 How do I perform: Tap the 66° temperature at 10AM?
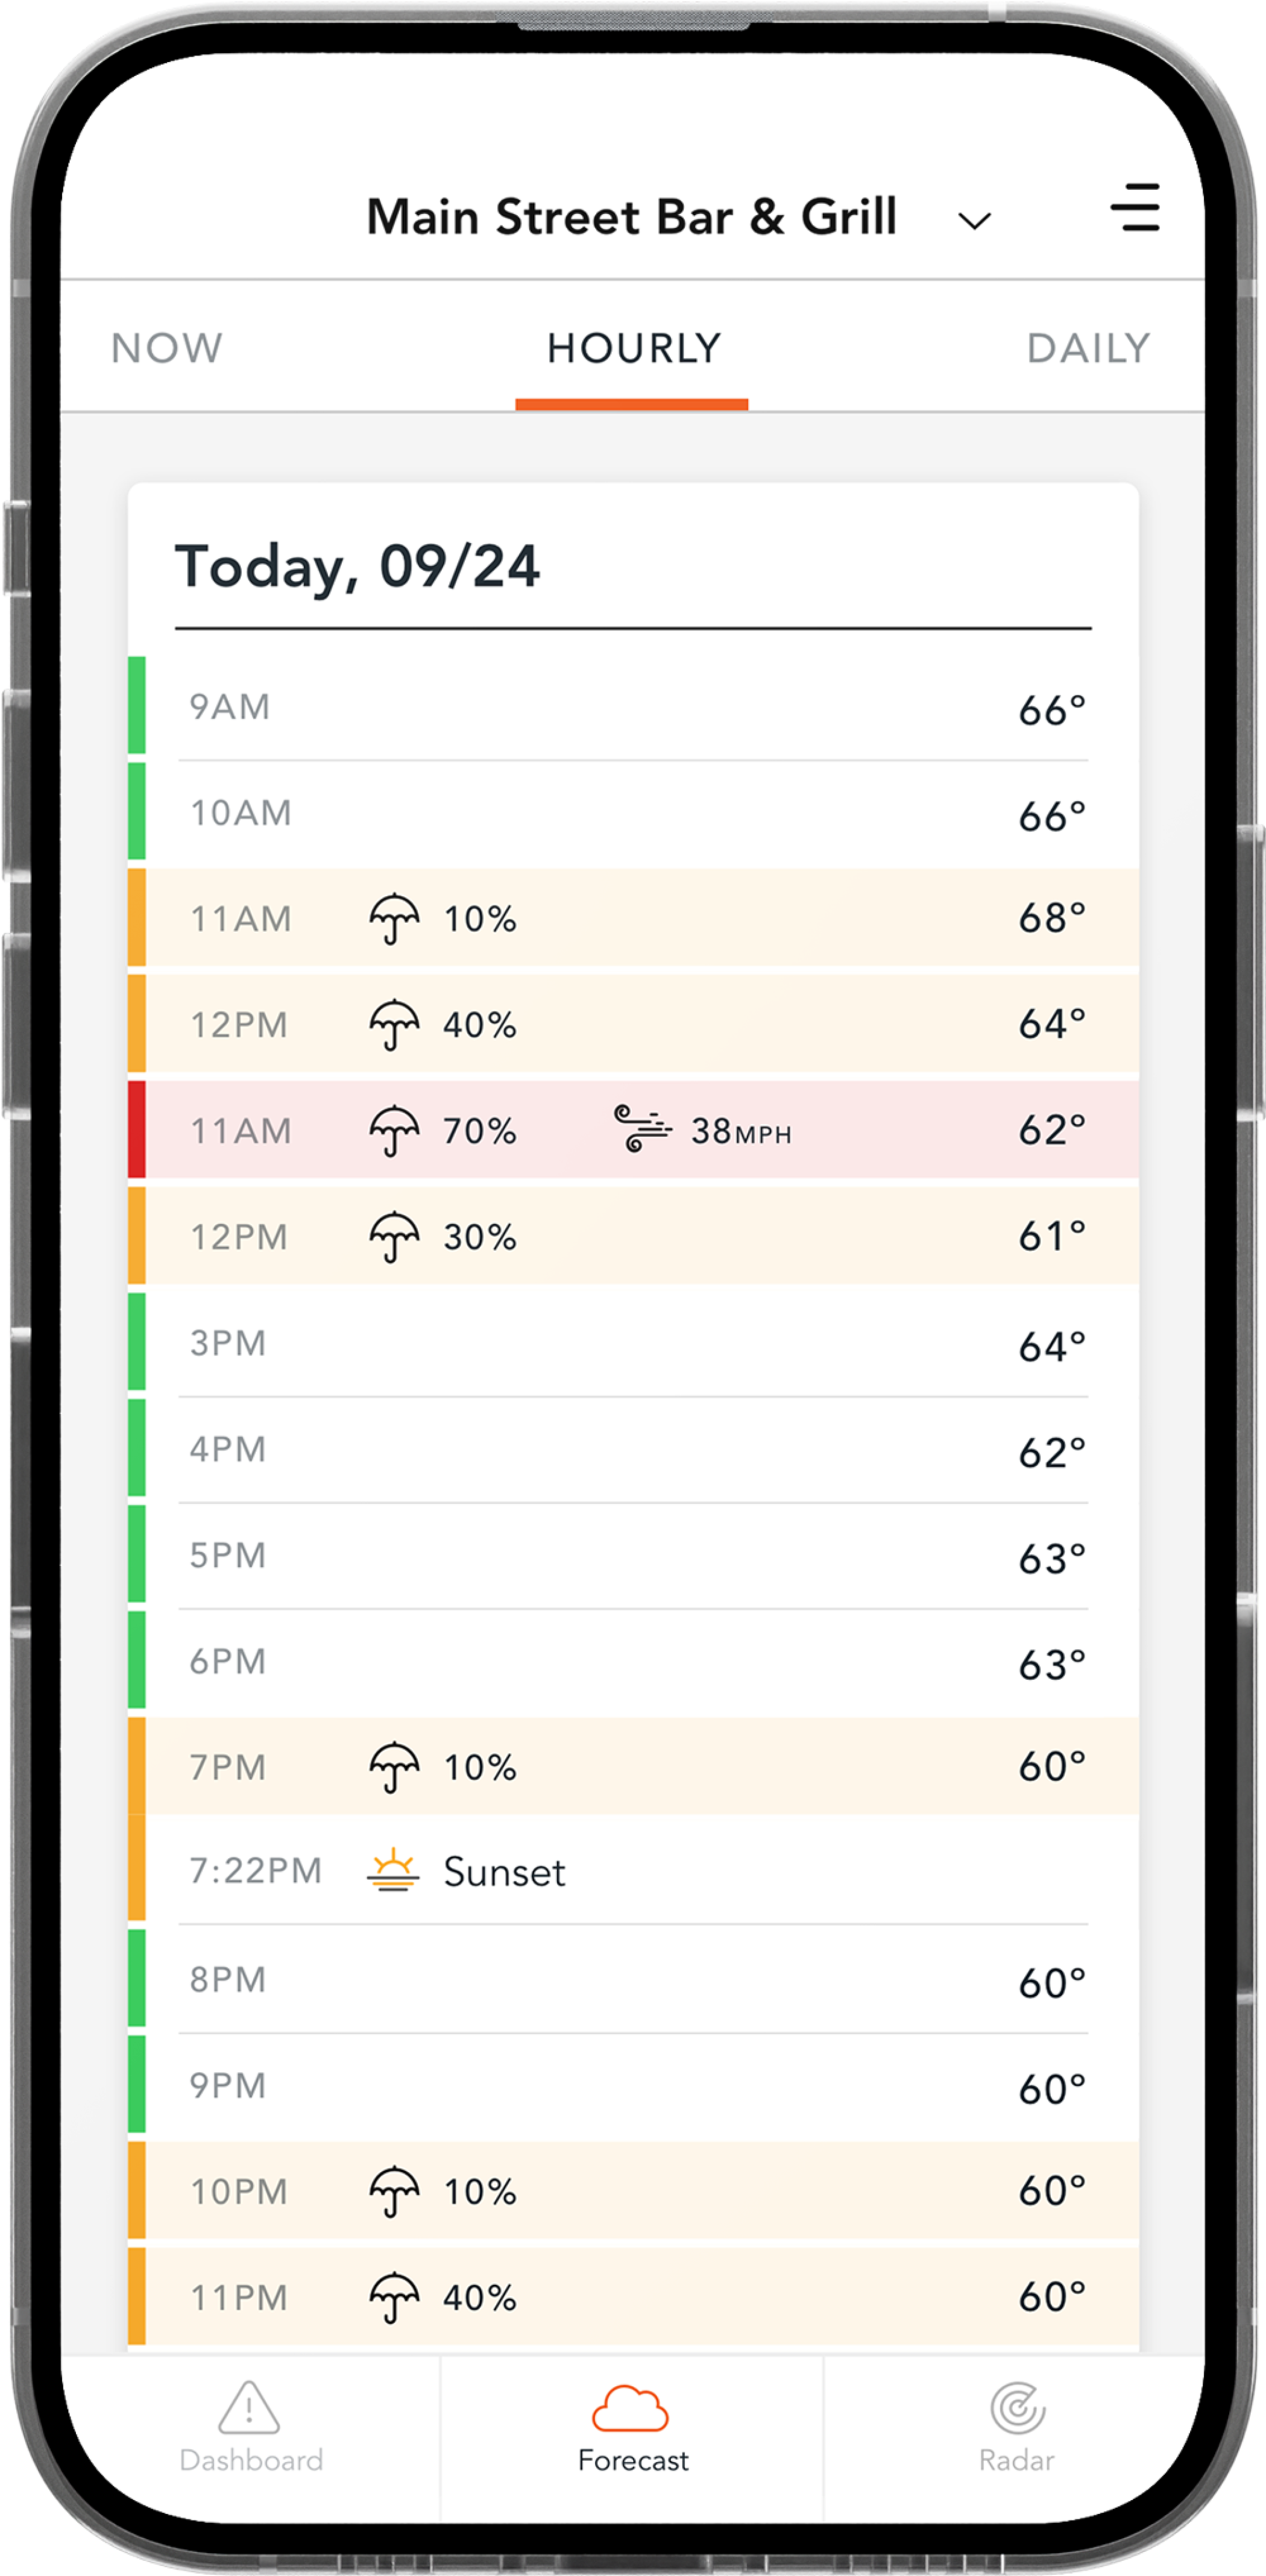pyautogui.click(x=1051, y=816)
